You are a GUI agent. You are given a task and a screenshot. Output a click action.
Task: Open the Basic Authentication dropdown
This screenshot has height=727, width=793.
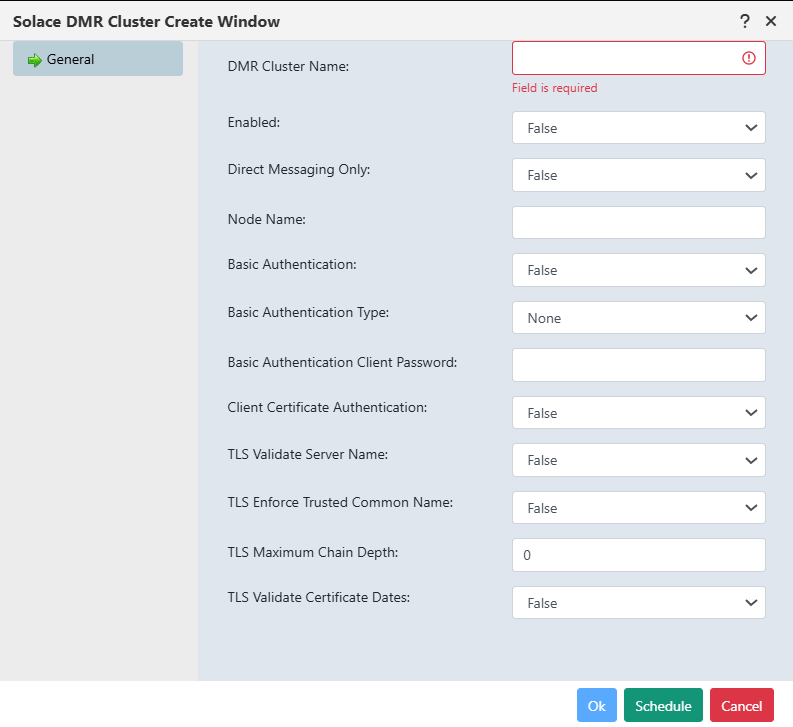[639, 270]
